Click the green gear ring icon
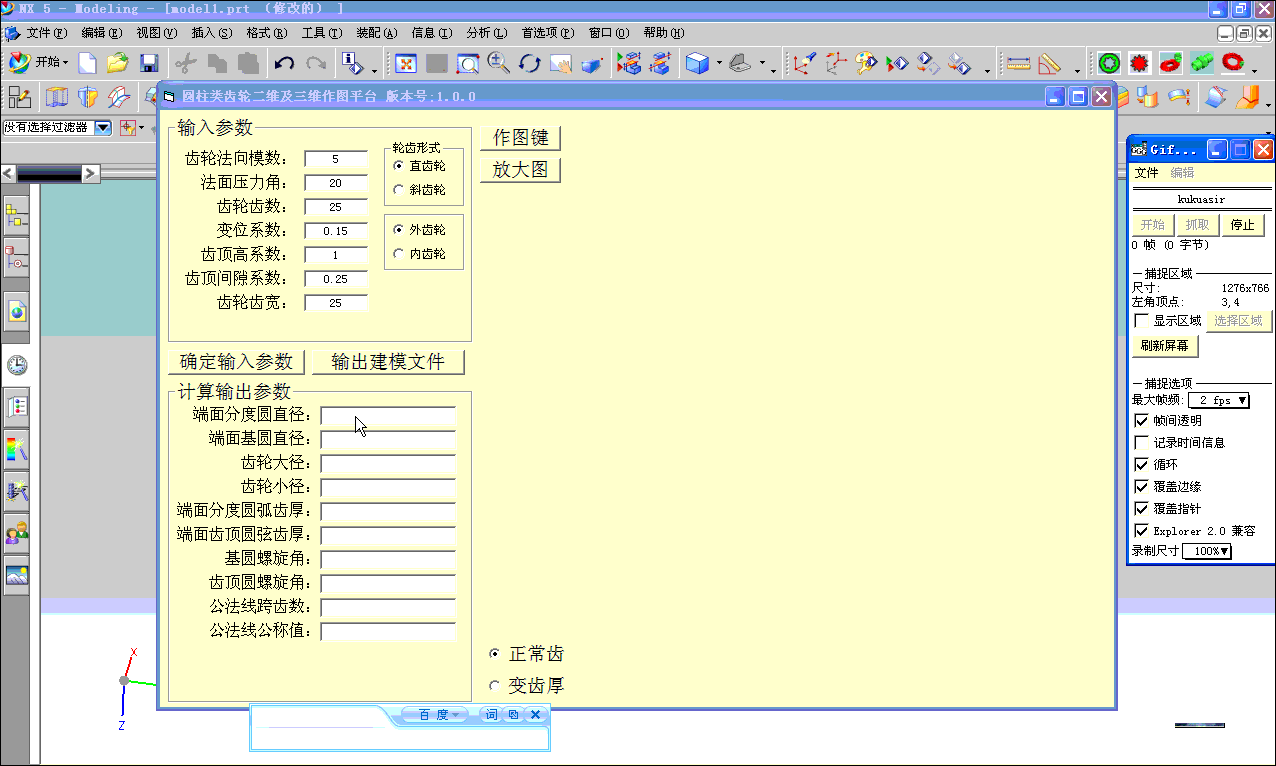 pos(1108,63)
